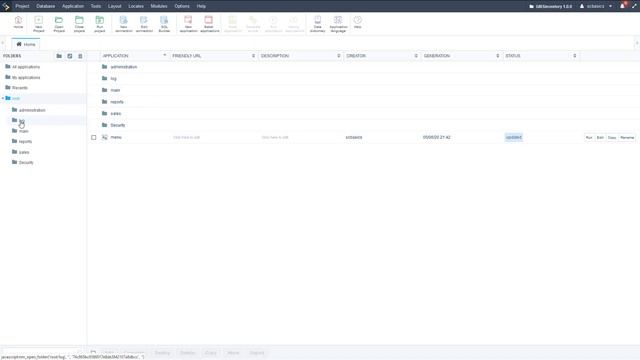
Task: Click the Scriptcase logo icon
Action: 6,6
